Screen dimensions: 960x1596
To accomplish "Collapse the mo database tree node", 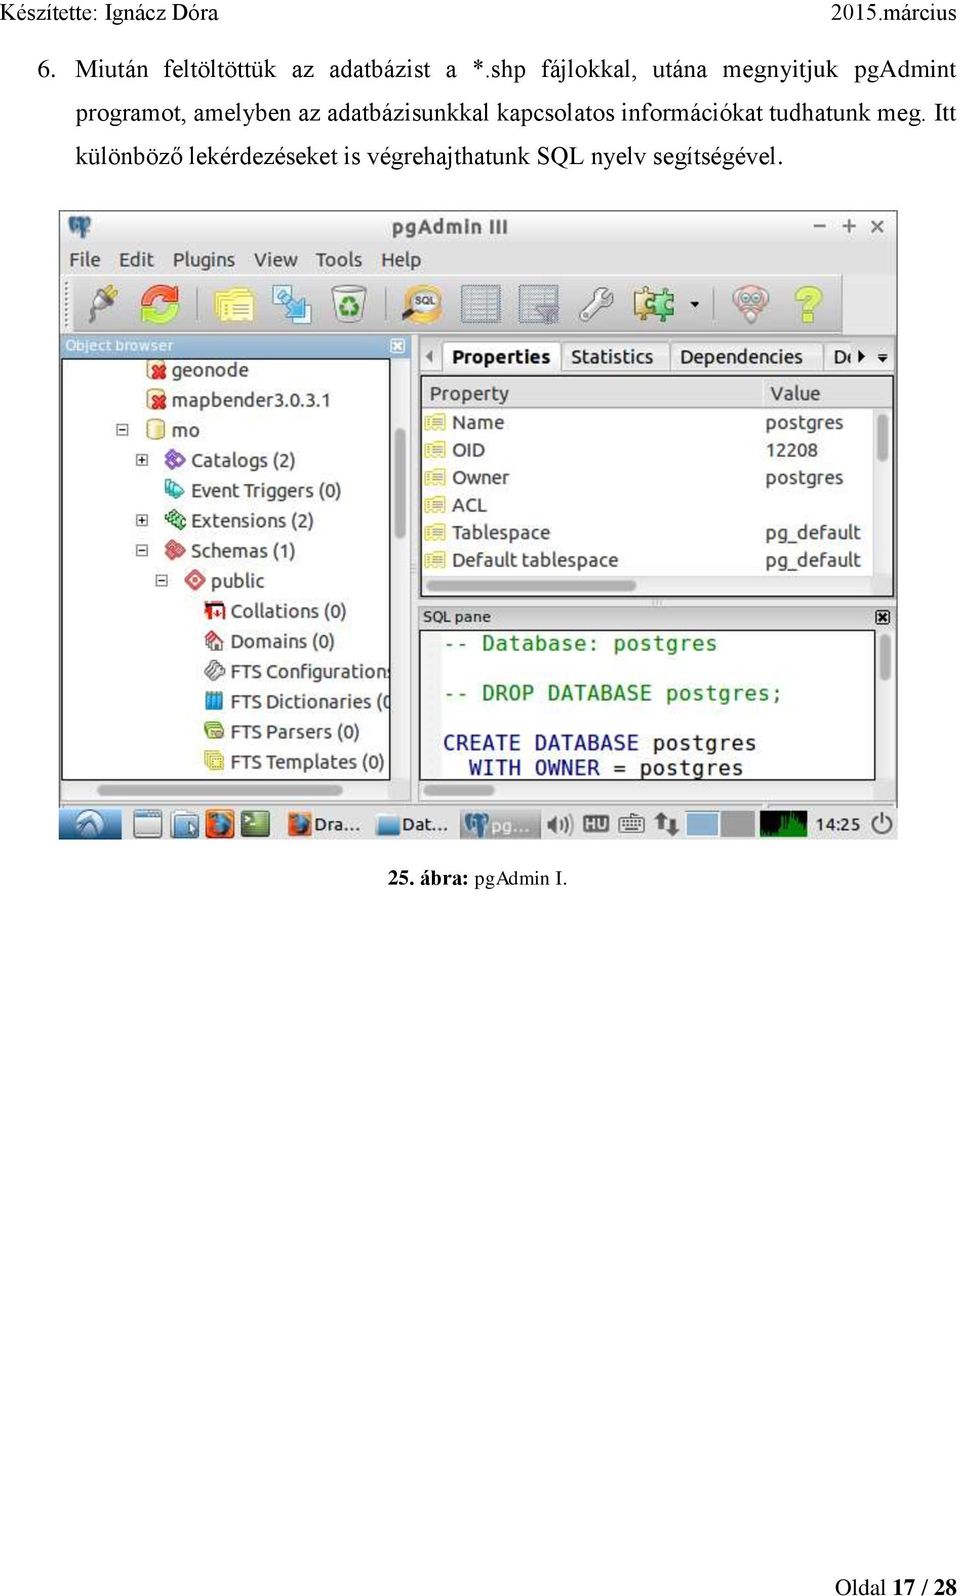I will coord(122,430).
